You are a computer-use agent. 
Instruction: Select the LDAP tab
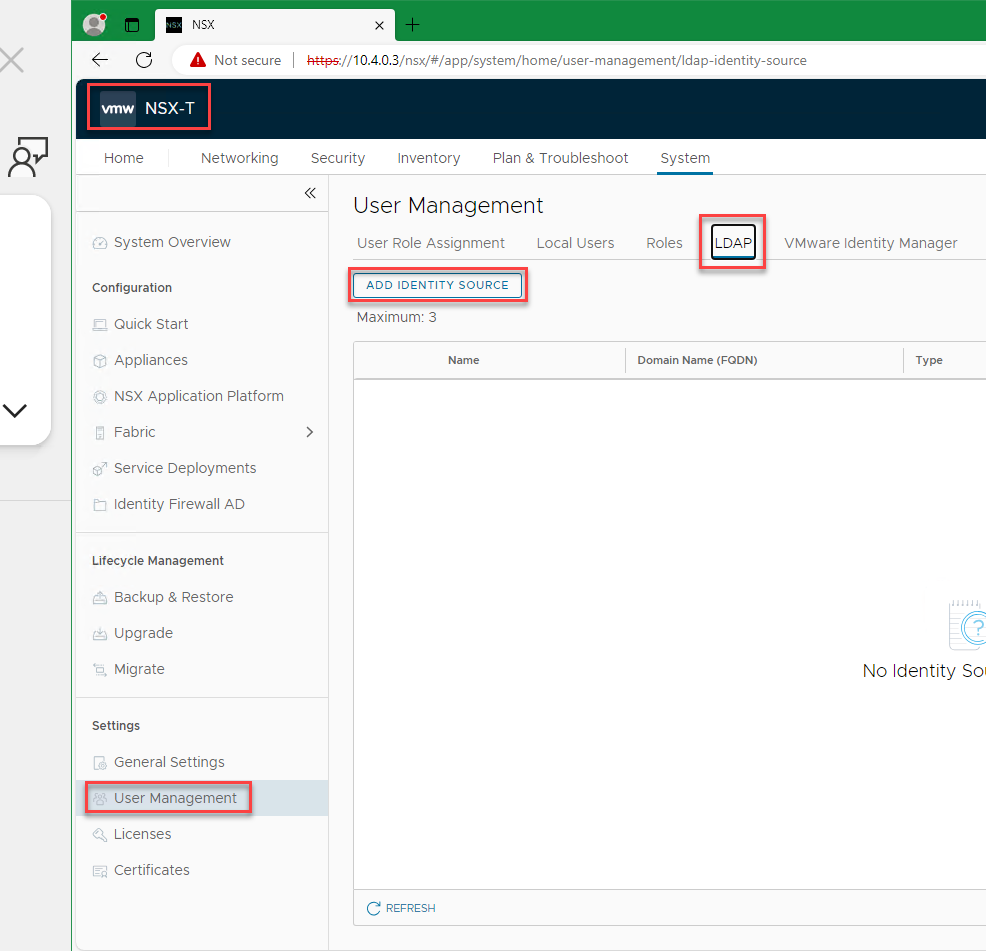click(x=733, y=243)
